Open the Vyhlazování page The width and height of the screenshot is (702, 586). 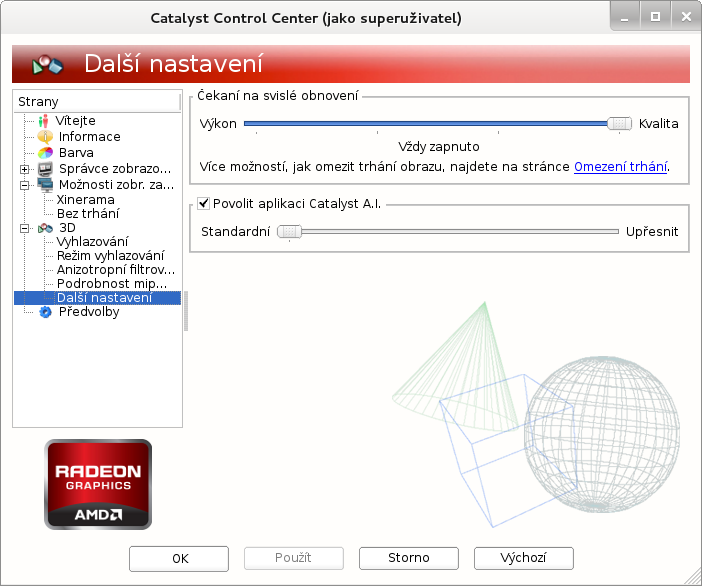pos(92,242)
